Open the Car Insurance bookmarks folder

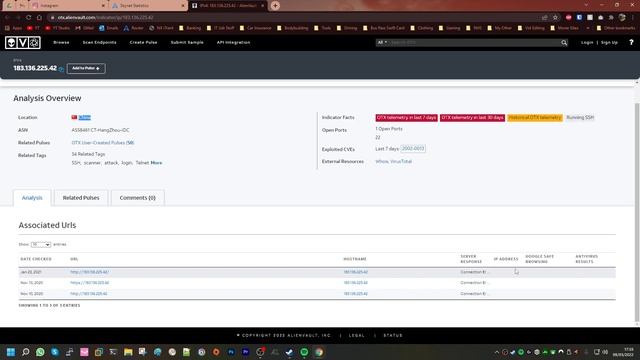click(x=256, y=28)
